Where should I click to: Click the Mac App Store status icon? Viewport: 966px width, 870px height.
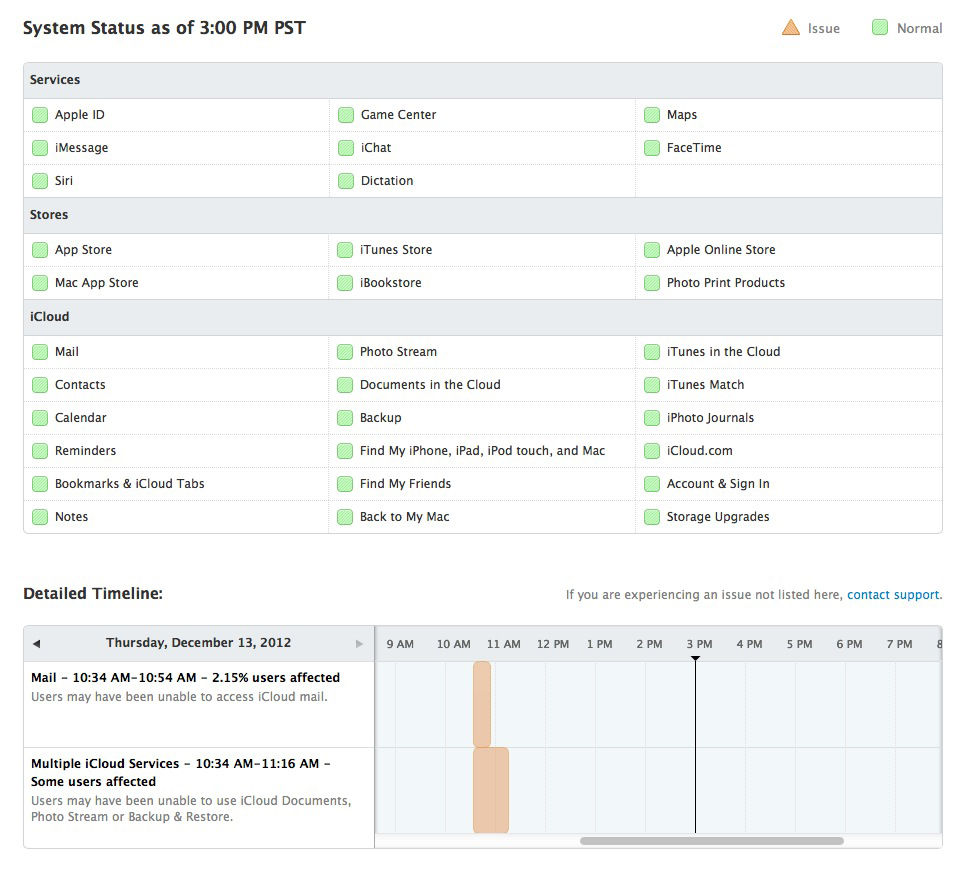coord(40,283)
